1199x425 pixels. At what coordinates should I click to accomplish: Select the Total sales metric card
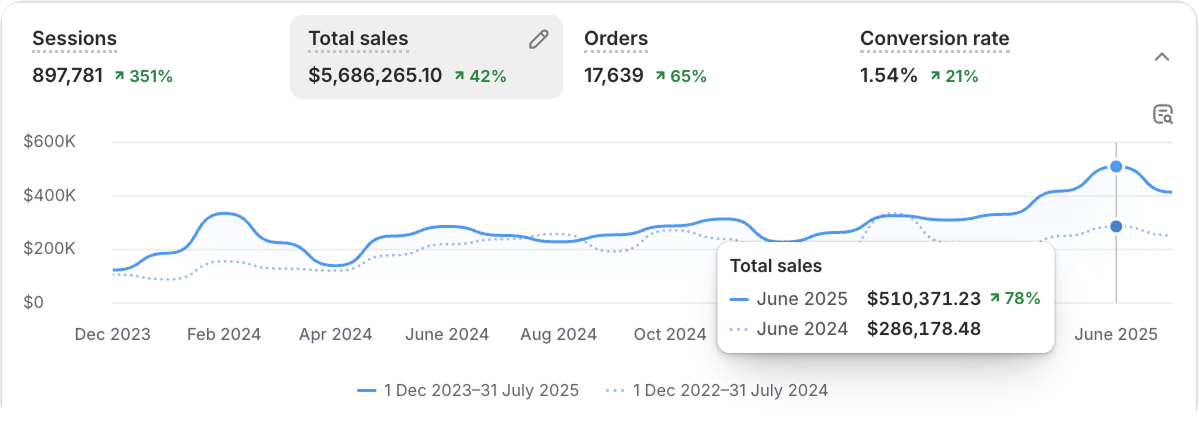425,57
